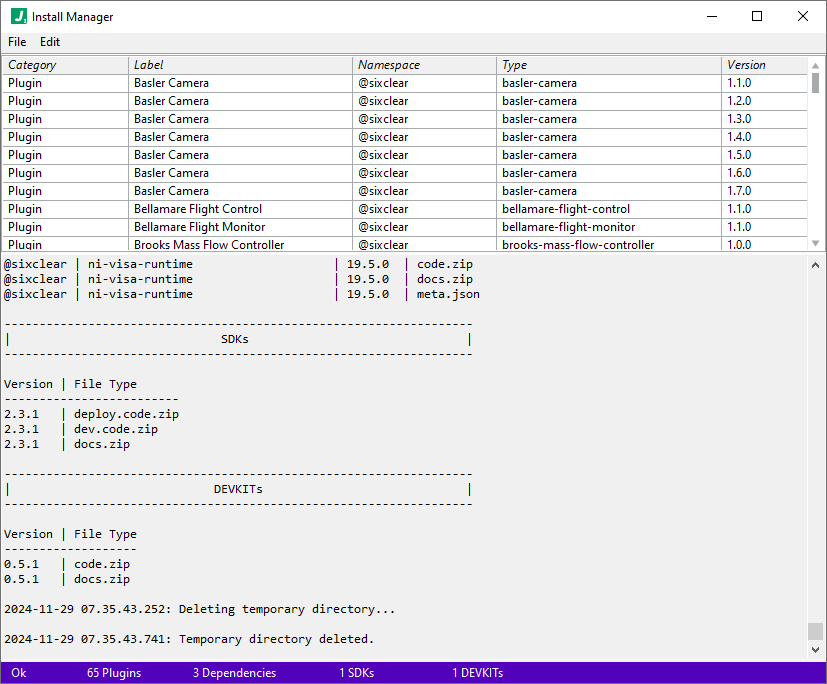Click the 1 DEVKITs status bar entry
827x684 pixels.
coord(479,673)
